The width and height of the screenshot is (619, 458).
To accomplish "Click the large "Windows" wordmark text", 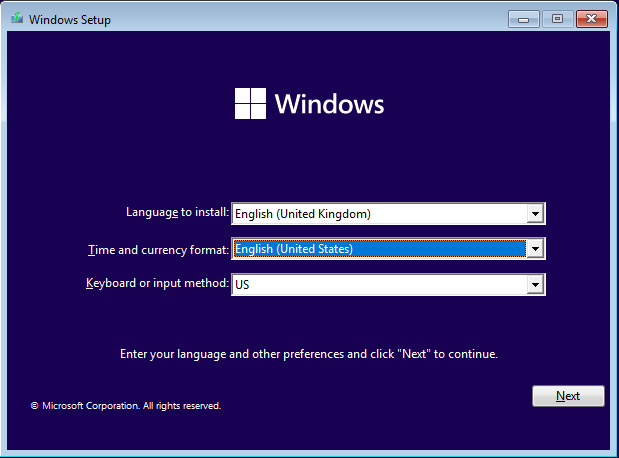I will [x=329, y=104].
